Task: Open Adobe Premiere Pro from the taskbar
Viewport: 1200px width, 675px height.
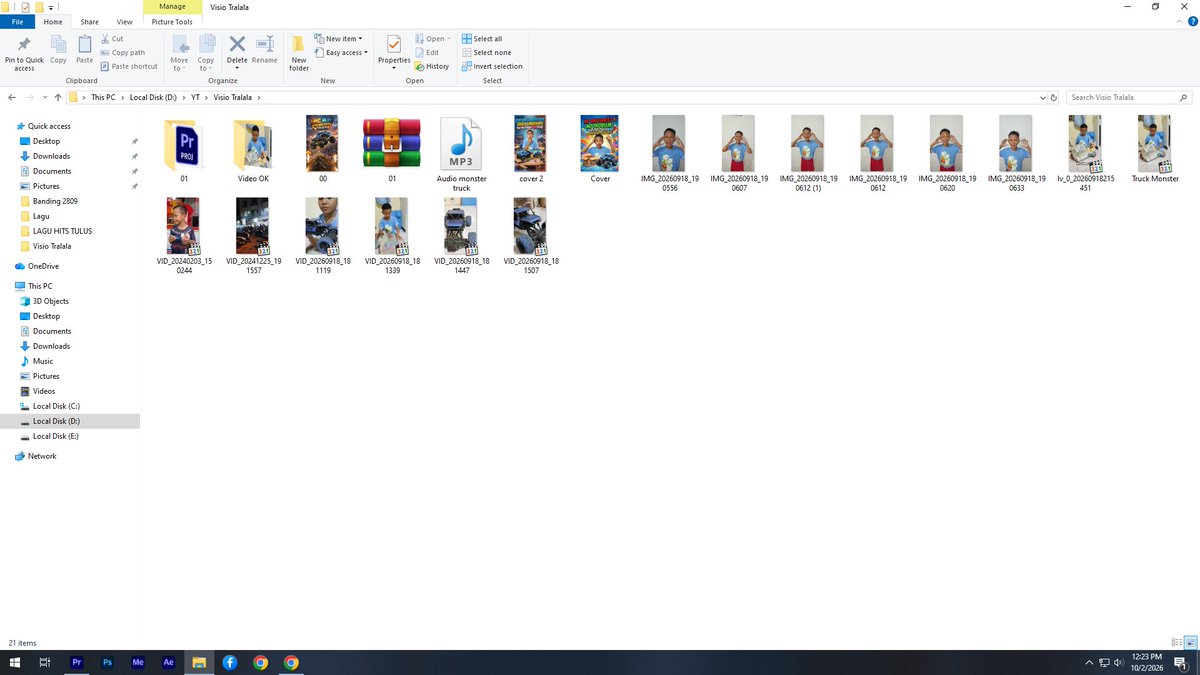Action: (x=77, y=662)
